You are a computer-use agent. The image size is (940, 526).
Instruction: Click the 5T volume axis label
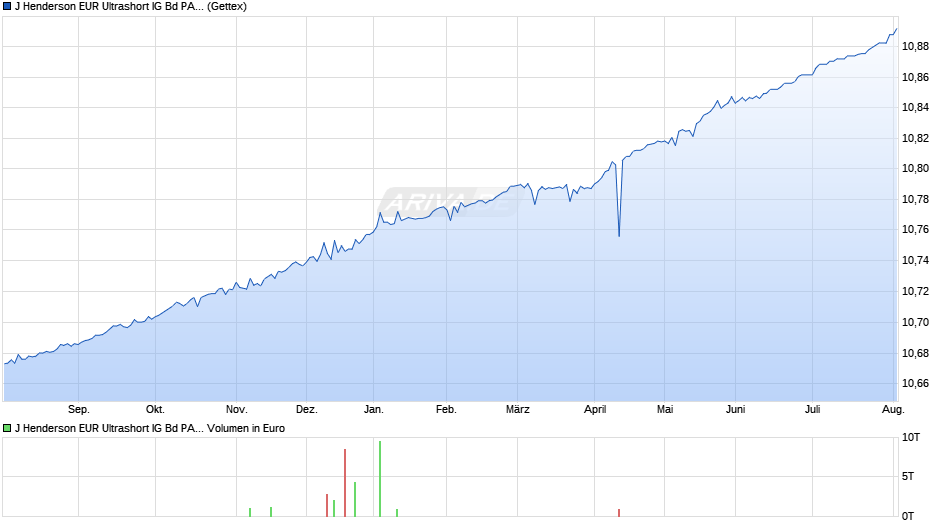908,477
